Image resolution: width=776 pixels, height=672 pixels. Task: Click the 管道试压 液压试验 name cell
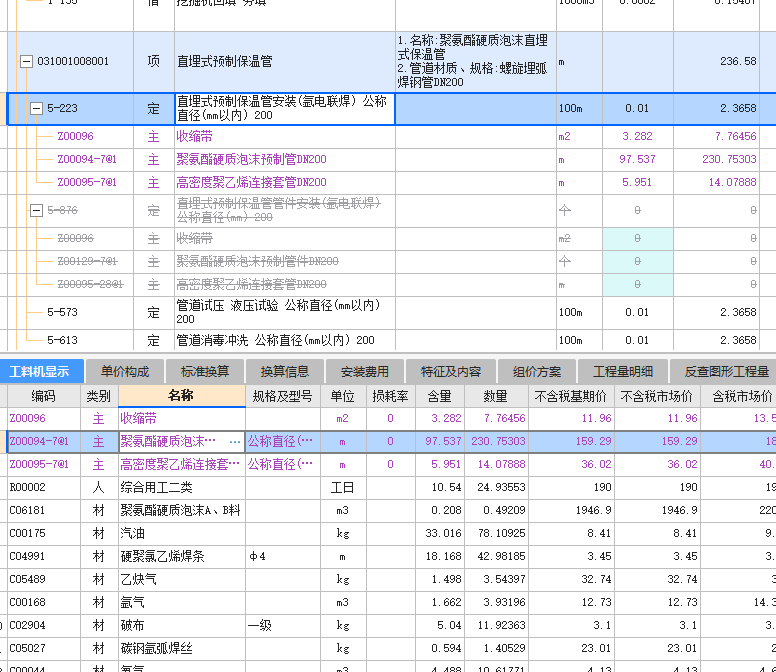pyautogui.click(x=285, y=312)
